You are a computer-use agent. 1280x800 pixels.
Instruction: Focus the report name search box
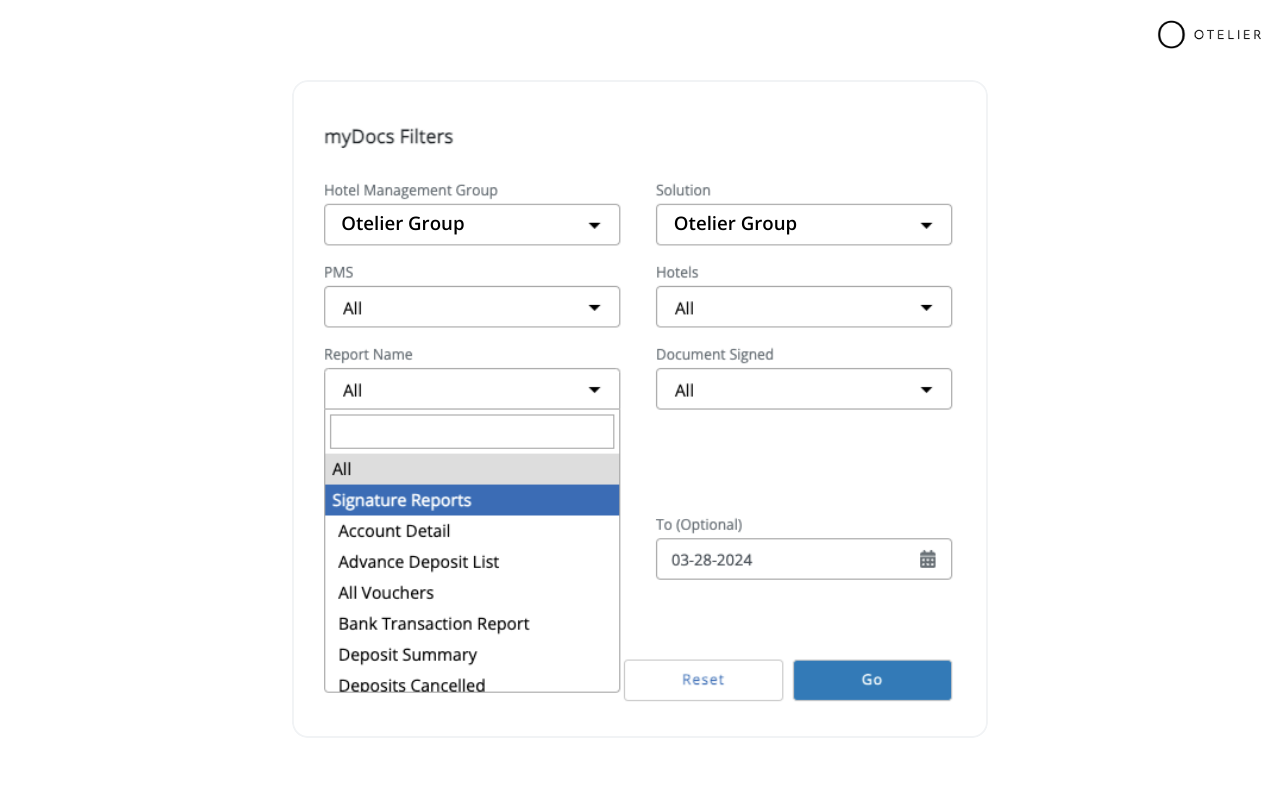click(472, 432)
